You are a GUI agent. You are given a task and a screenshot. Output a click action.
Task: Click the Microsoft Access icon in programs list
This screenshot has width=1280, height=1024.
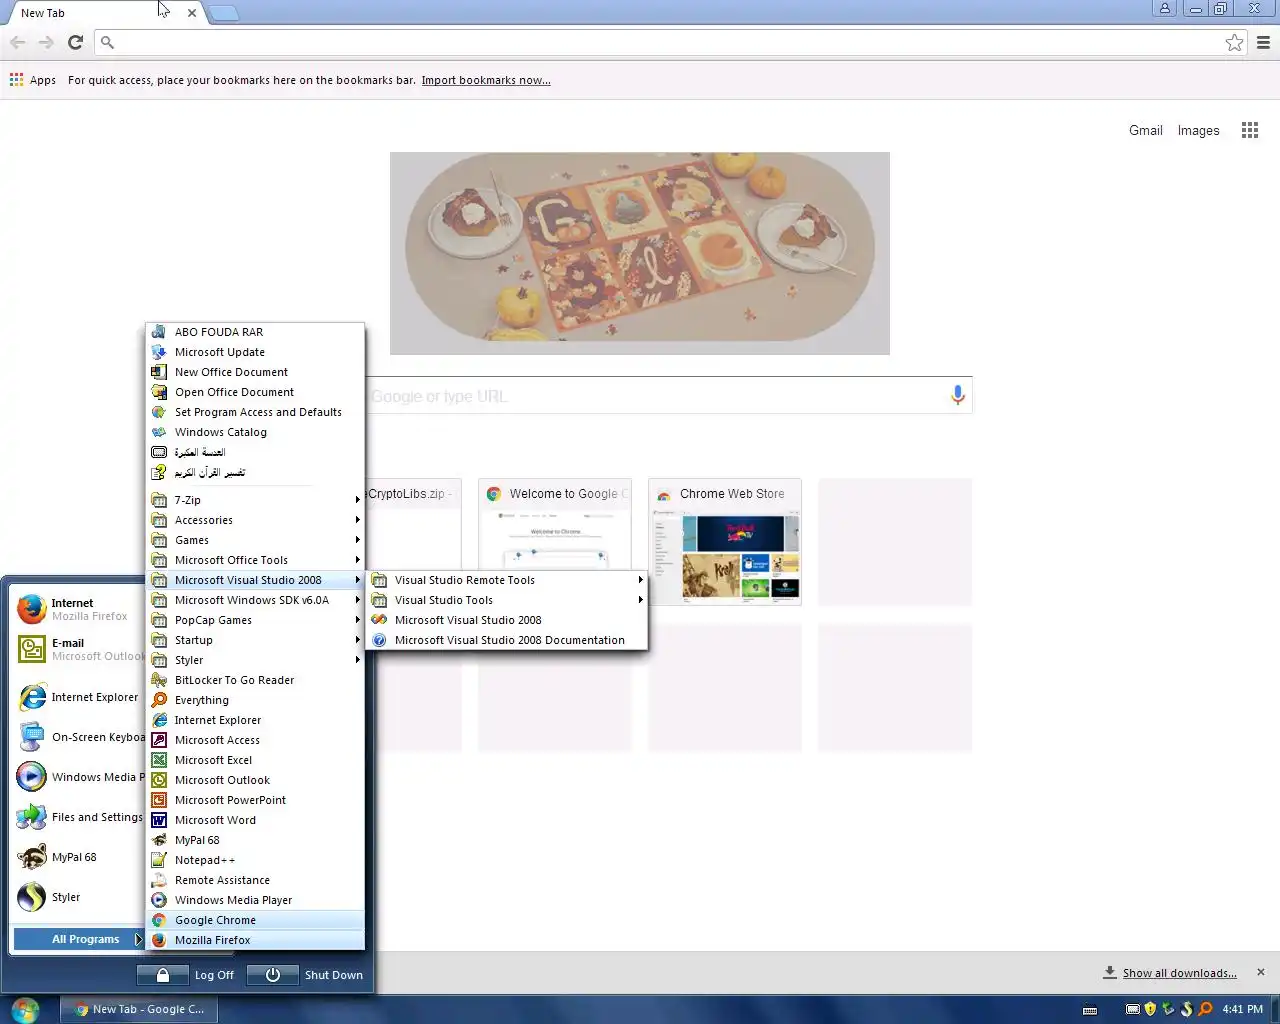click(x=159, y=740)
